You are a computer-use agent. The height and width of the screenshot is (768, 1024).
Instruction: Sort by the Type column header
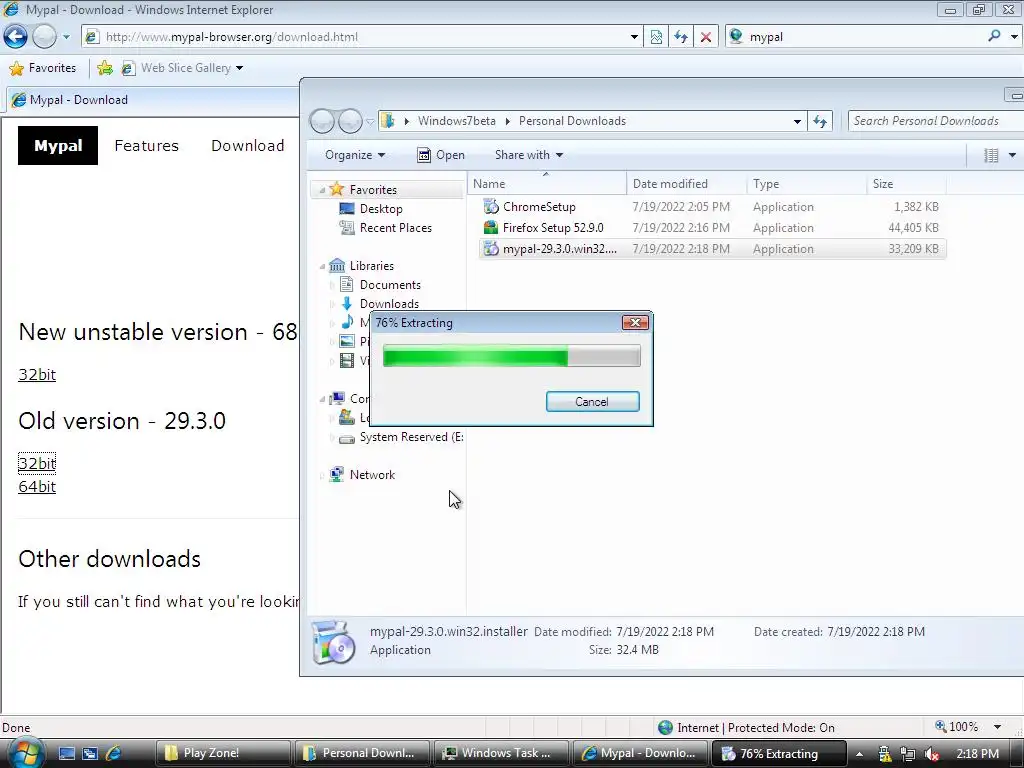tap(807, 184)
